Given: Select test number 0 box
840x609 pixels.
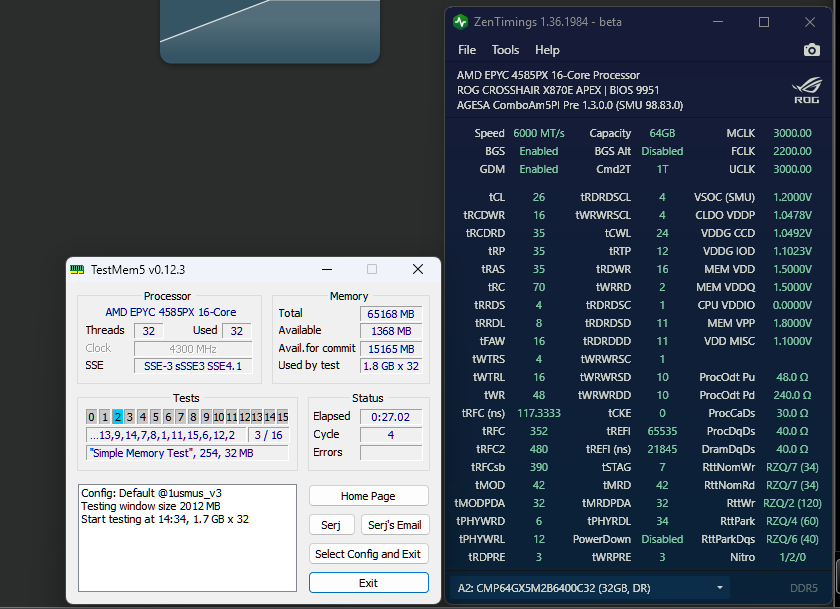Looking at the screenshot, I should pos(91,417).
